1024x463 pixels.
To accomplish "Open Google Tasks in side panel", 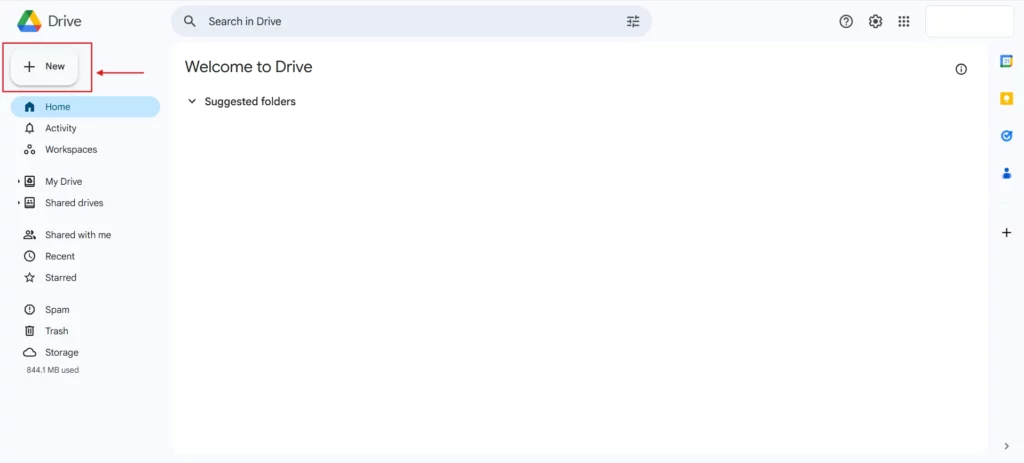I will click(1006, 136).
